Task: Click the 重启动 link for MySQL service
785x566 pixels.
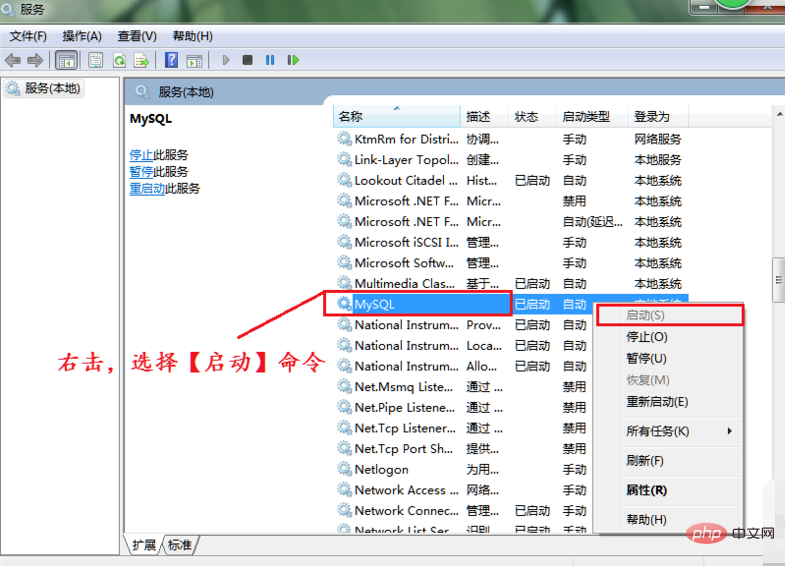Action: (x=147, y=189)
